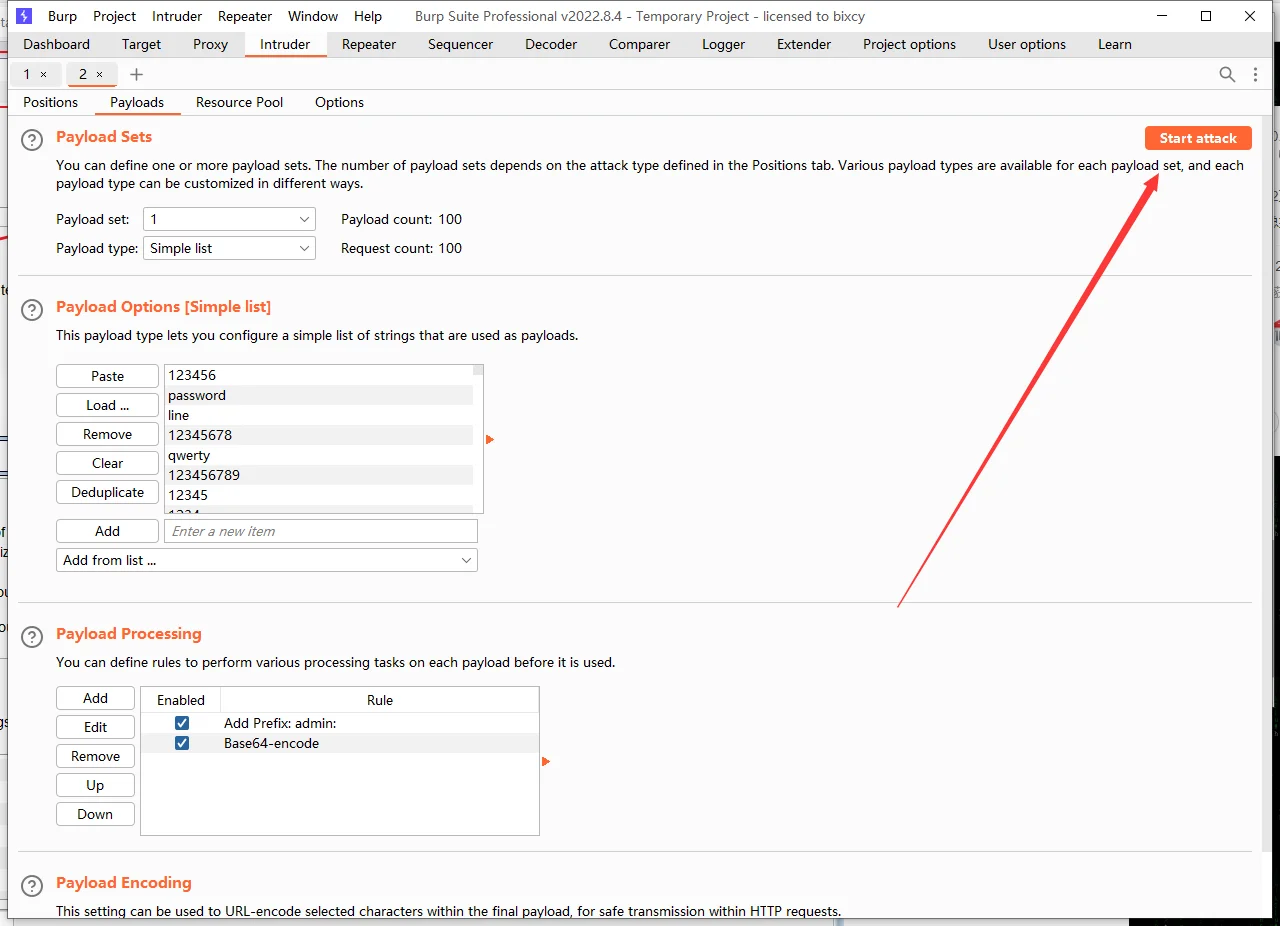The image size is (1280, 926).
Task: Click the Payload Sets help icon
Action: point(33,140)
